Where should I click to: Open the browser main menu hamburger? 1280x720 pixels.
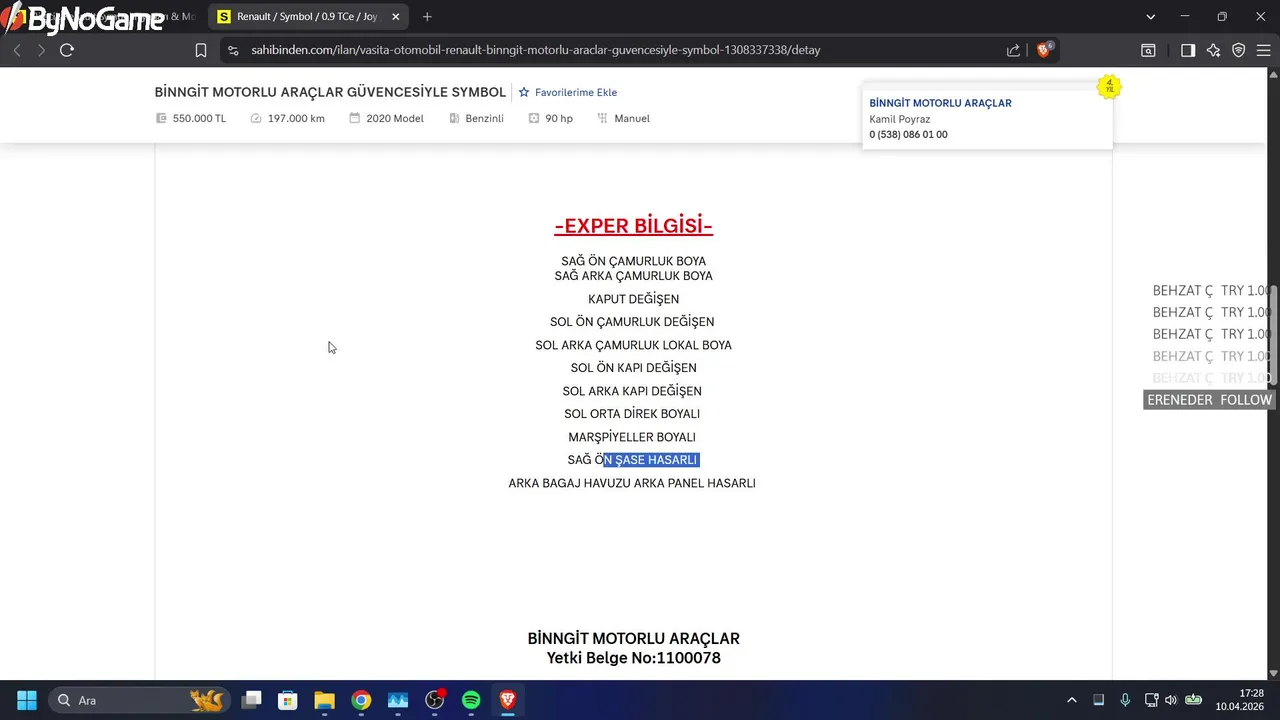tap(1262, 50)
